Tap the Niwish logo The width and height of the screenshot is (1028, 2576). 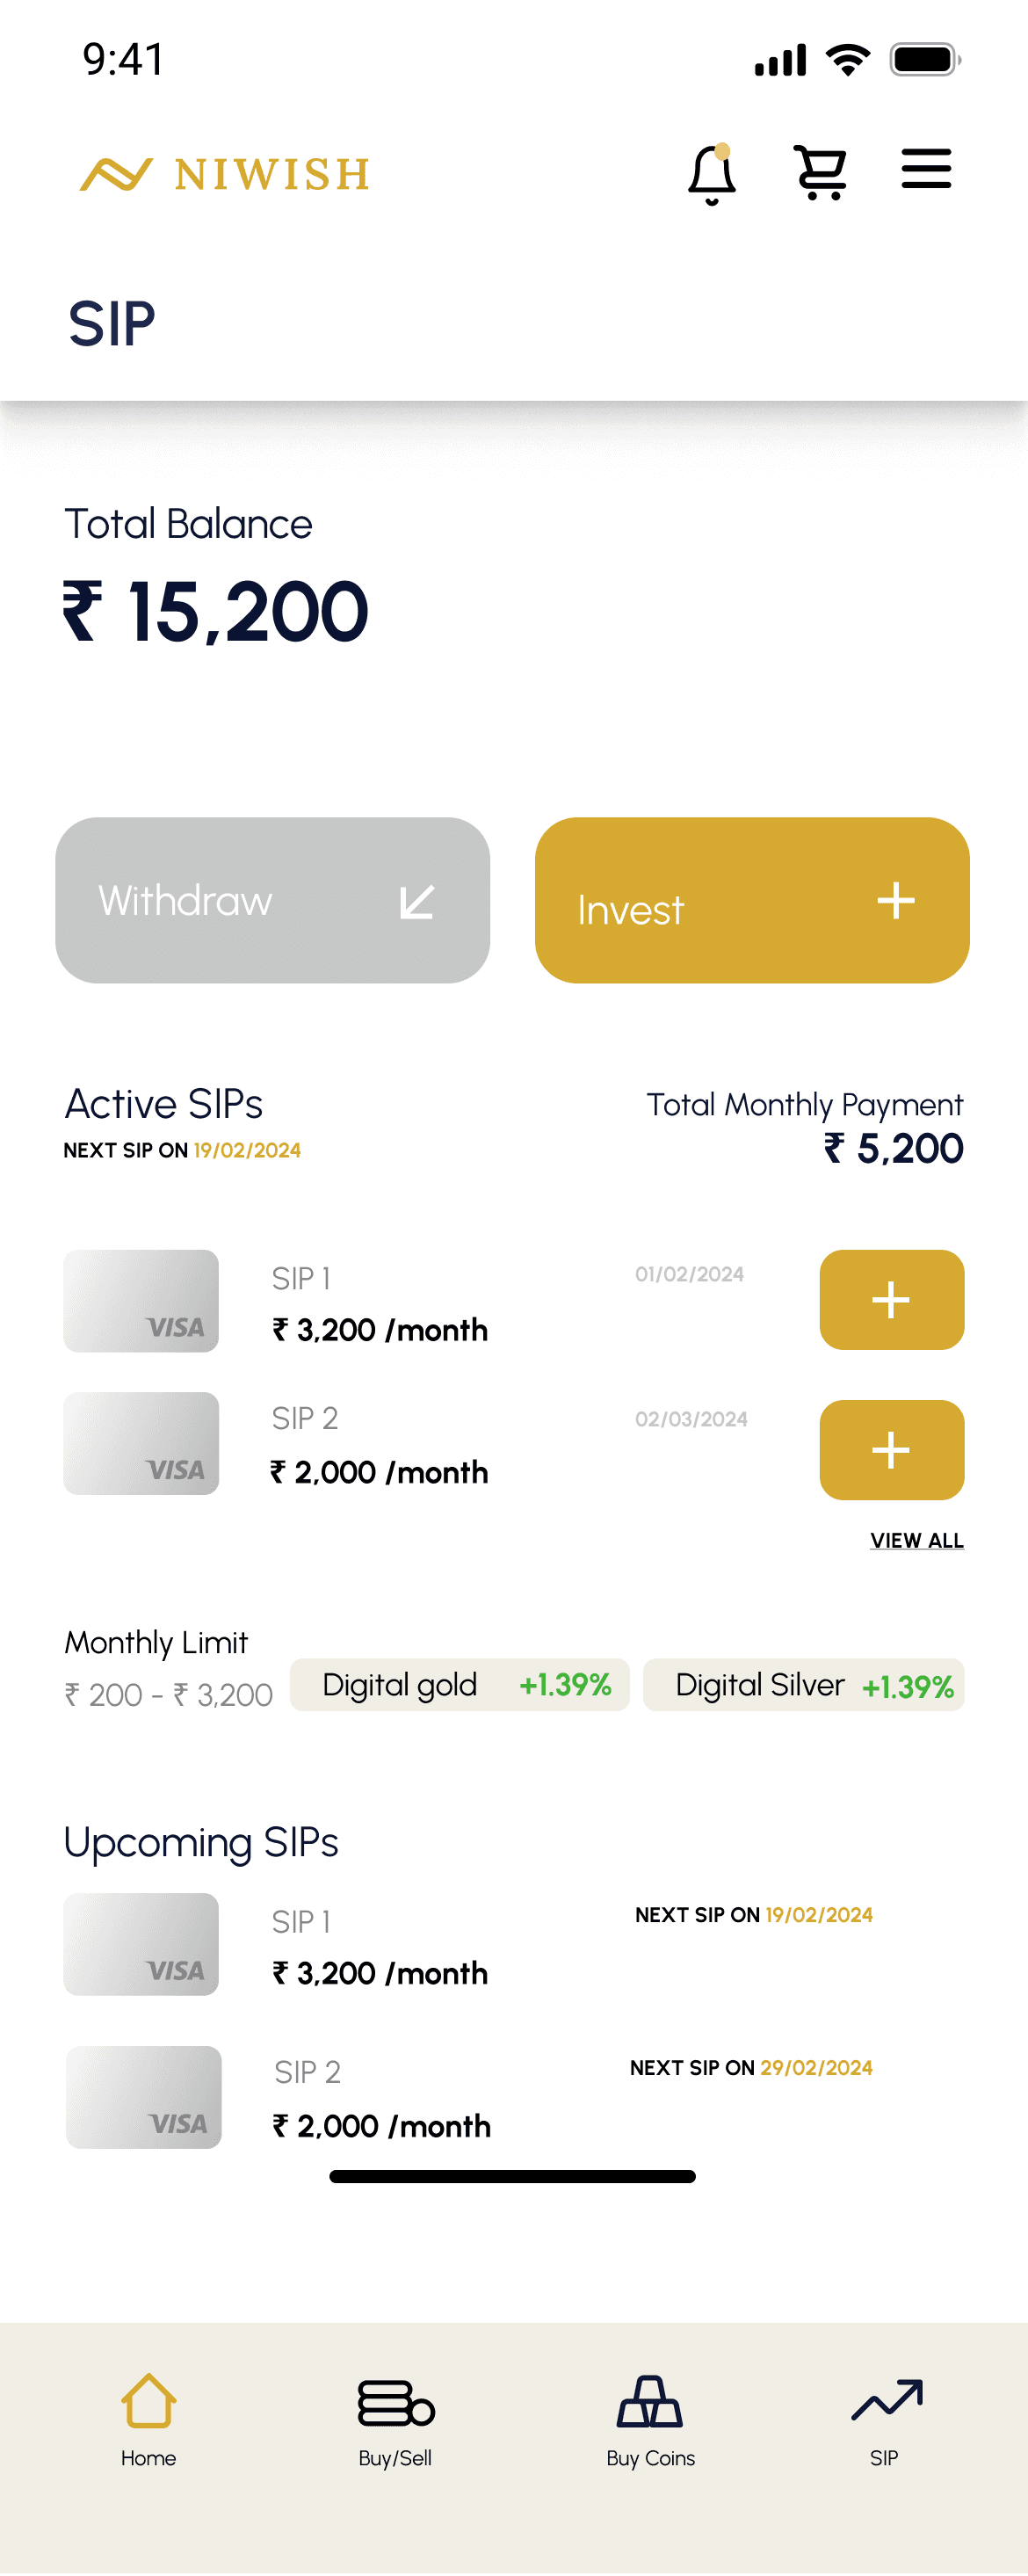click(x=225, y=174)
